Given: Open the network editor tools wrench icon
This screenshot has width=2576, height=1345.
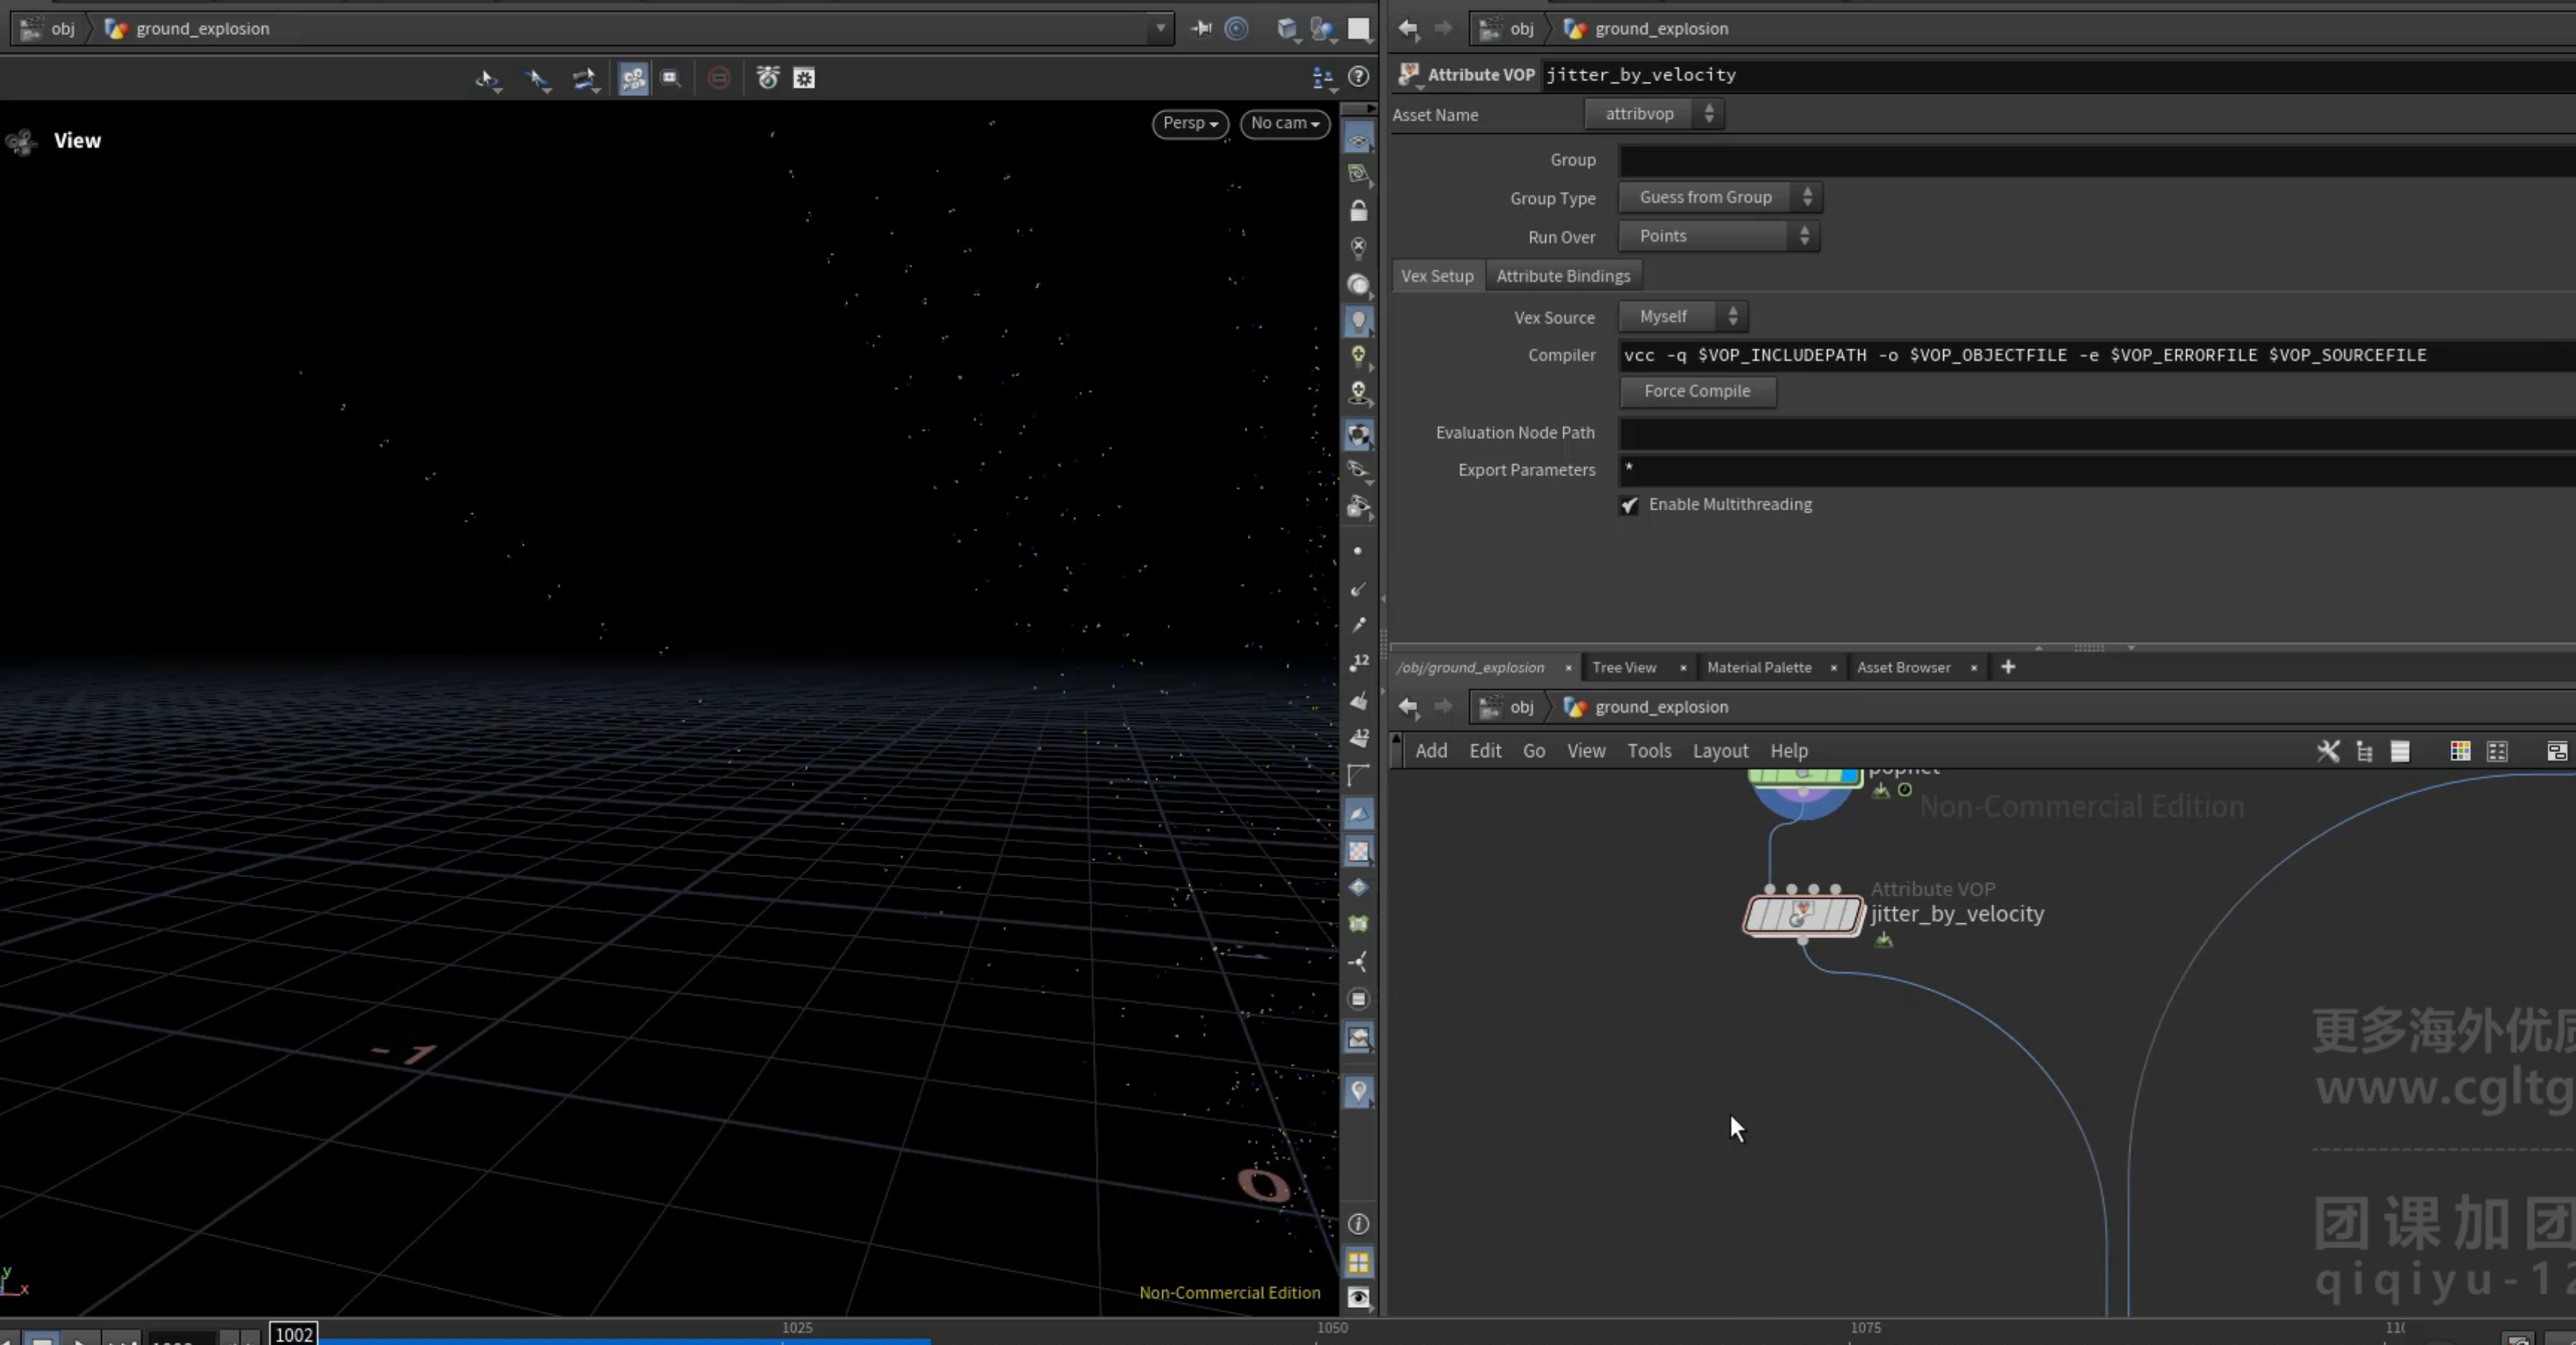Looking at the screenshot, I should (x=2328, y=751).
